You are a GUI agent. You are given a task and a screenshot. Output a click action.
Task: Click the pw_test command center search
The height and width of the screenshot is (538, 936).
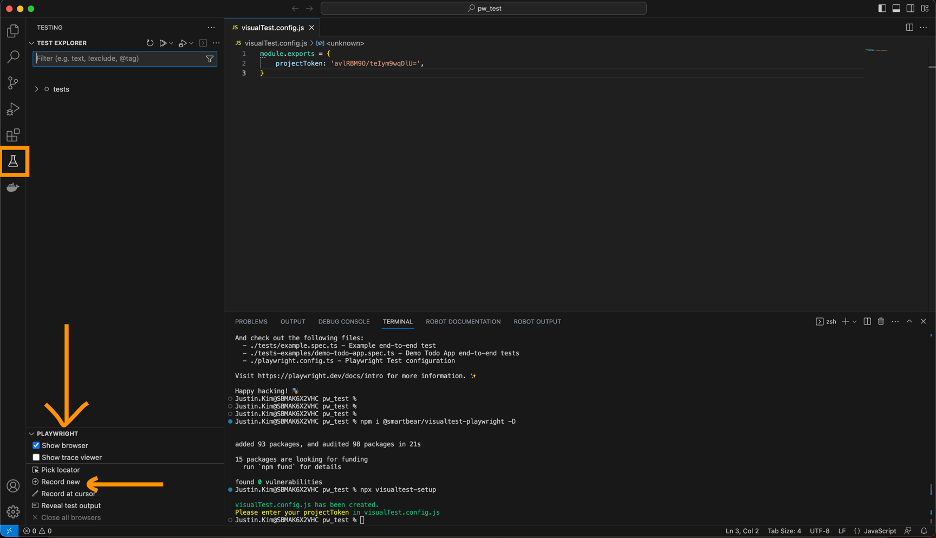484,8
